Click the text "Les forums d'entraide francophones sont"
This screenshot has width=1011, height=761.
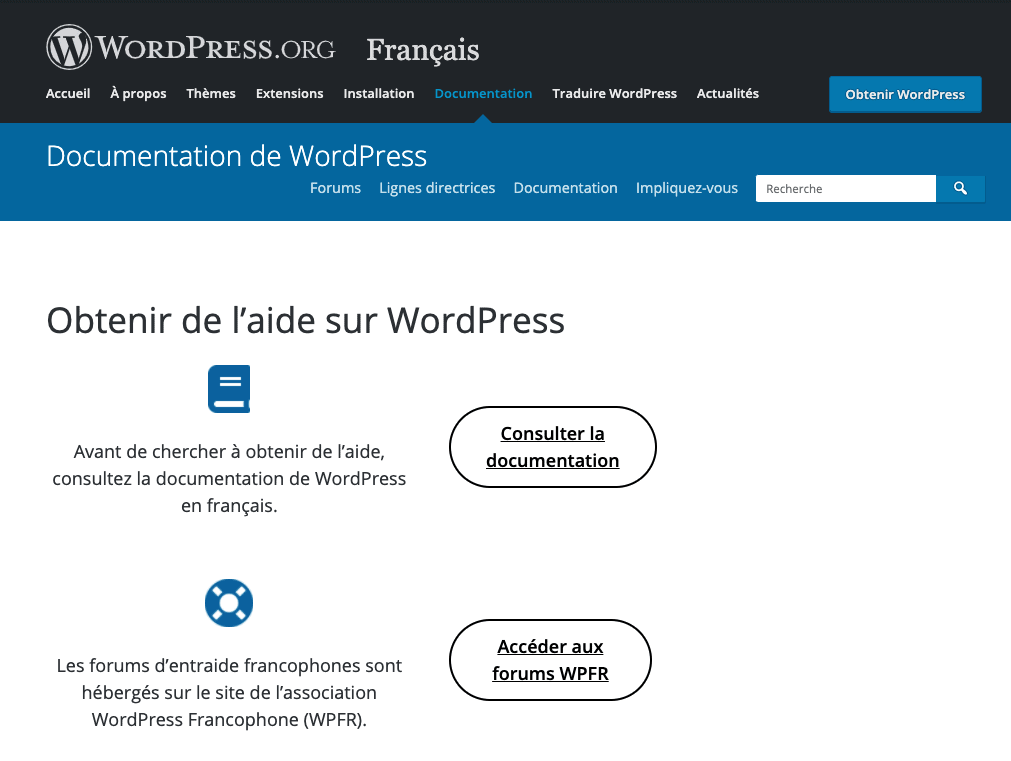click(229, 665)
